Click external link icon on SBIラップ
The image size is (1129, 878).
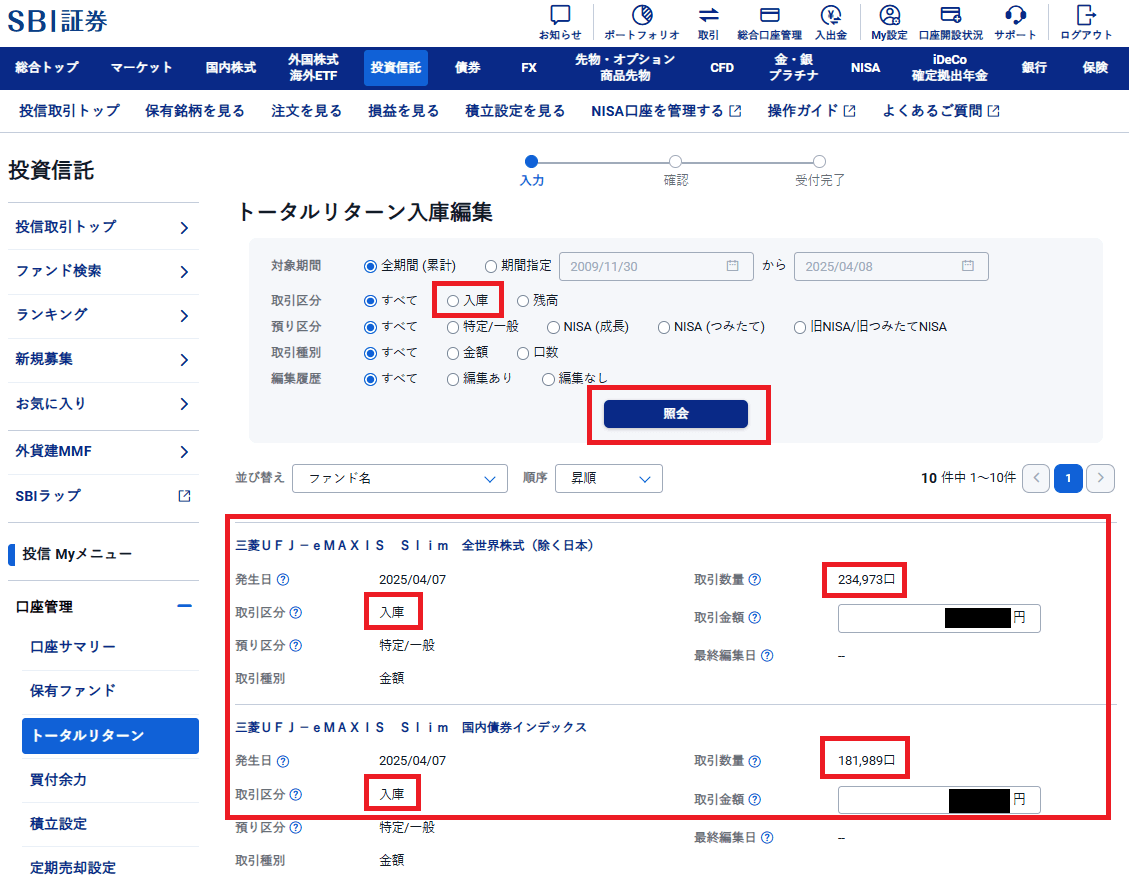pos(184,496)
